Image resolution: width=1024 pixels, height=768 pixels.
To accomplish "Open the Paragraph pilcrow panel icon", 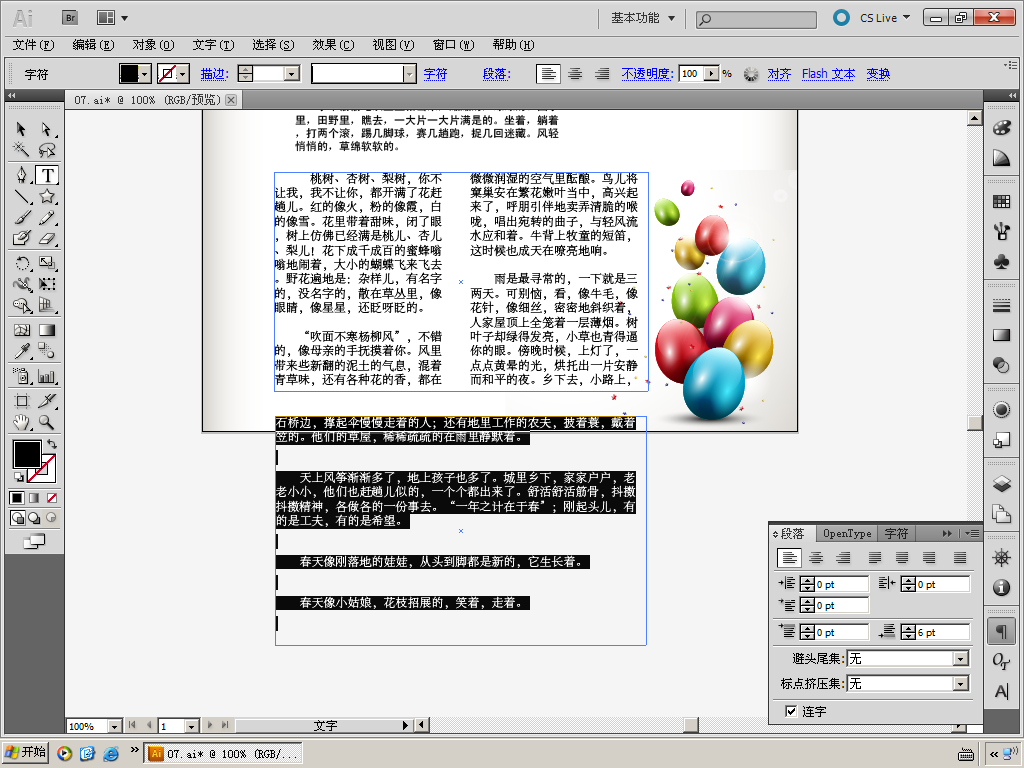I will [1001, 632].
